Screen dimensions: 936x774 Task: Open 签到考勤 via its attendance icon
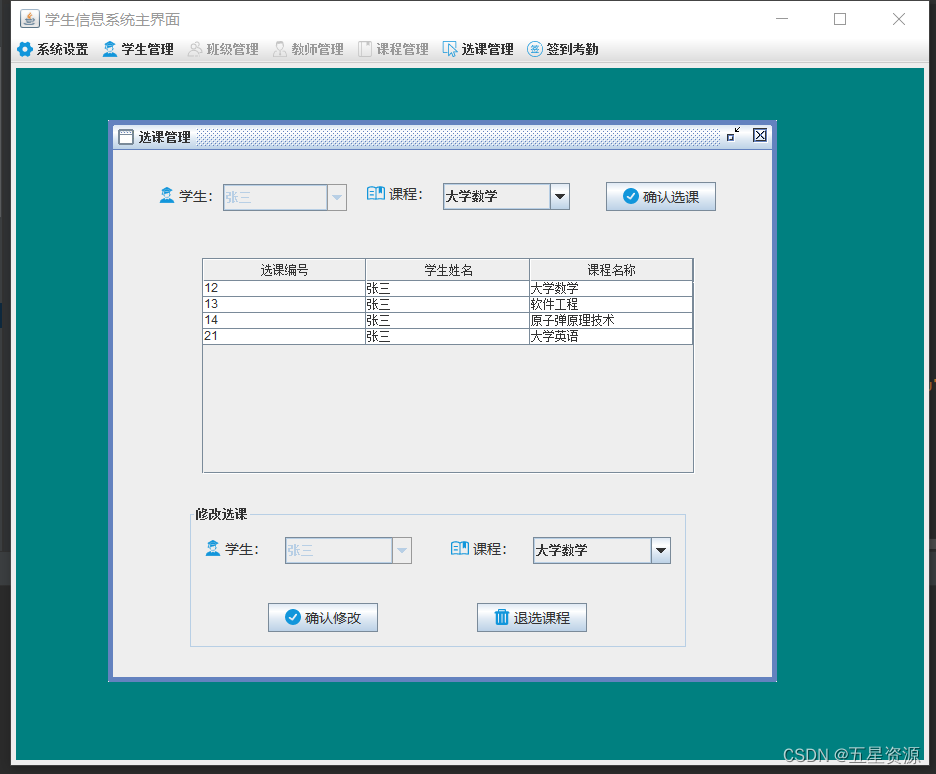point(533,47)
